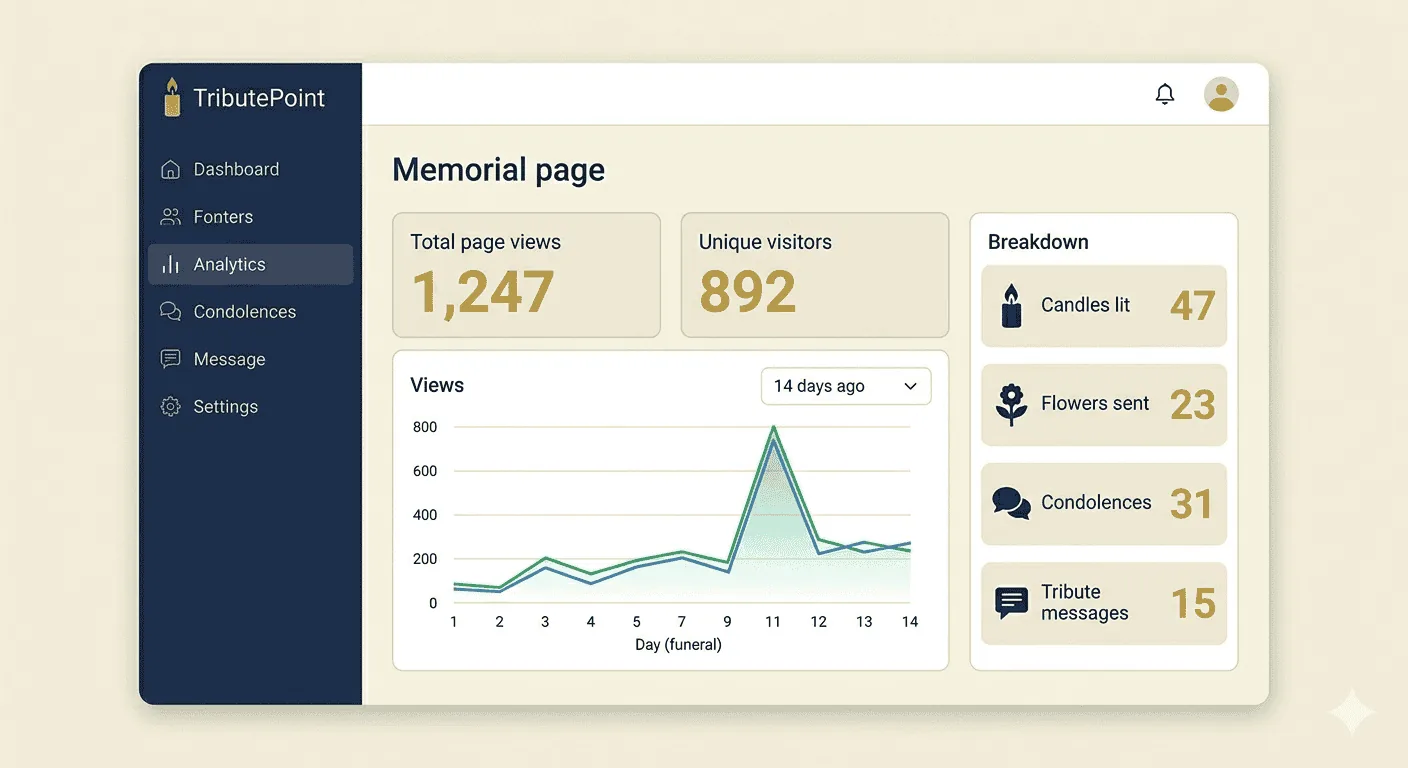Click the TributePoint candle logo

[x=171, y=97]
